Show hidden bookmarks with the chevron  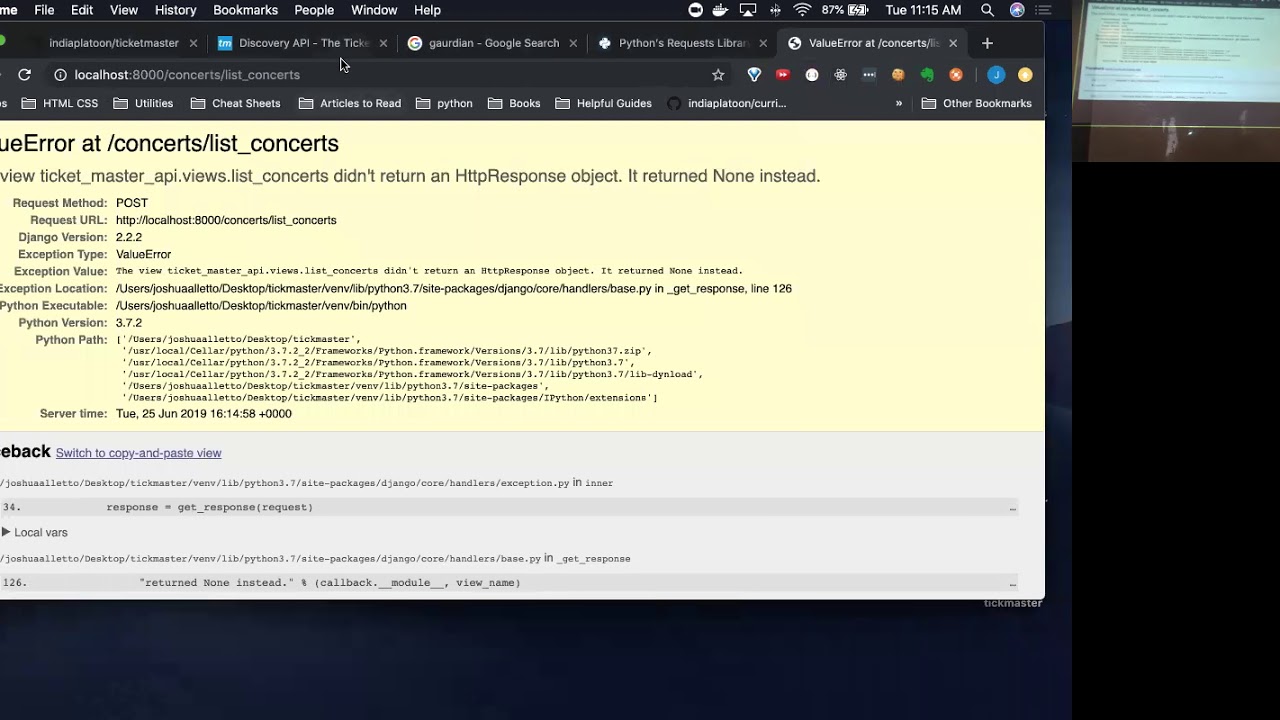[x=899, y=103]
